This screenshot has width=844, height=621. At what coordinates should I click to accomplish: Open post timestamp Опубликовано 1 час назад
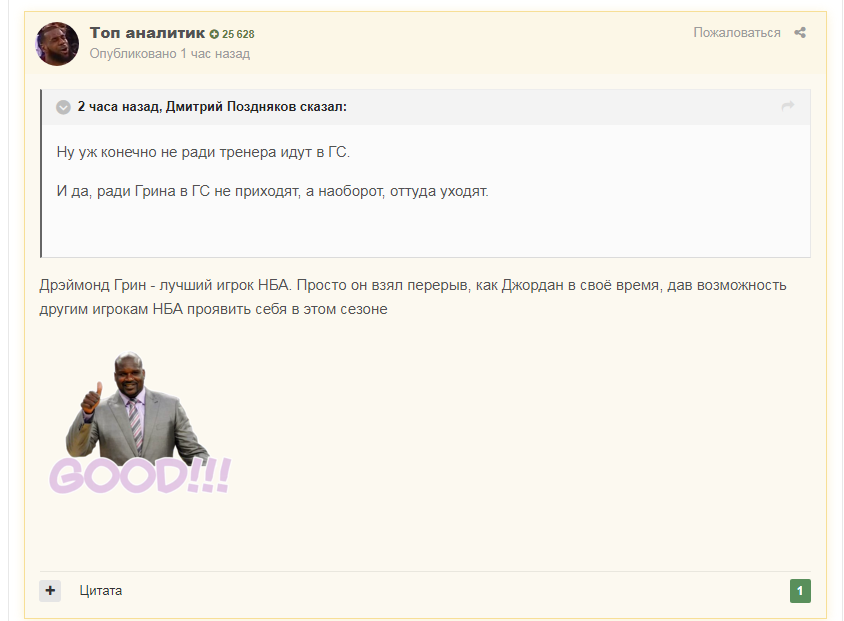170,54
